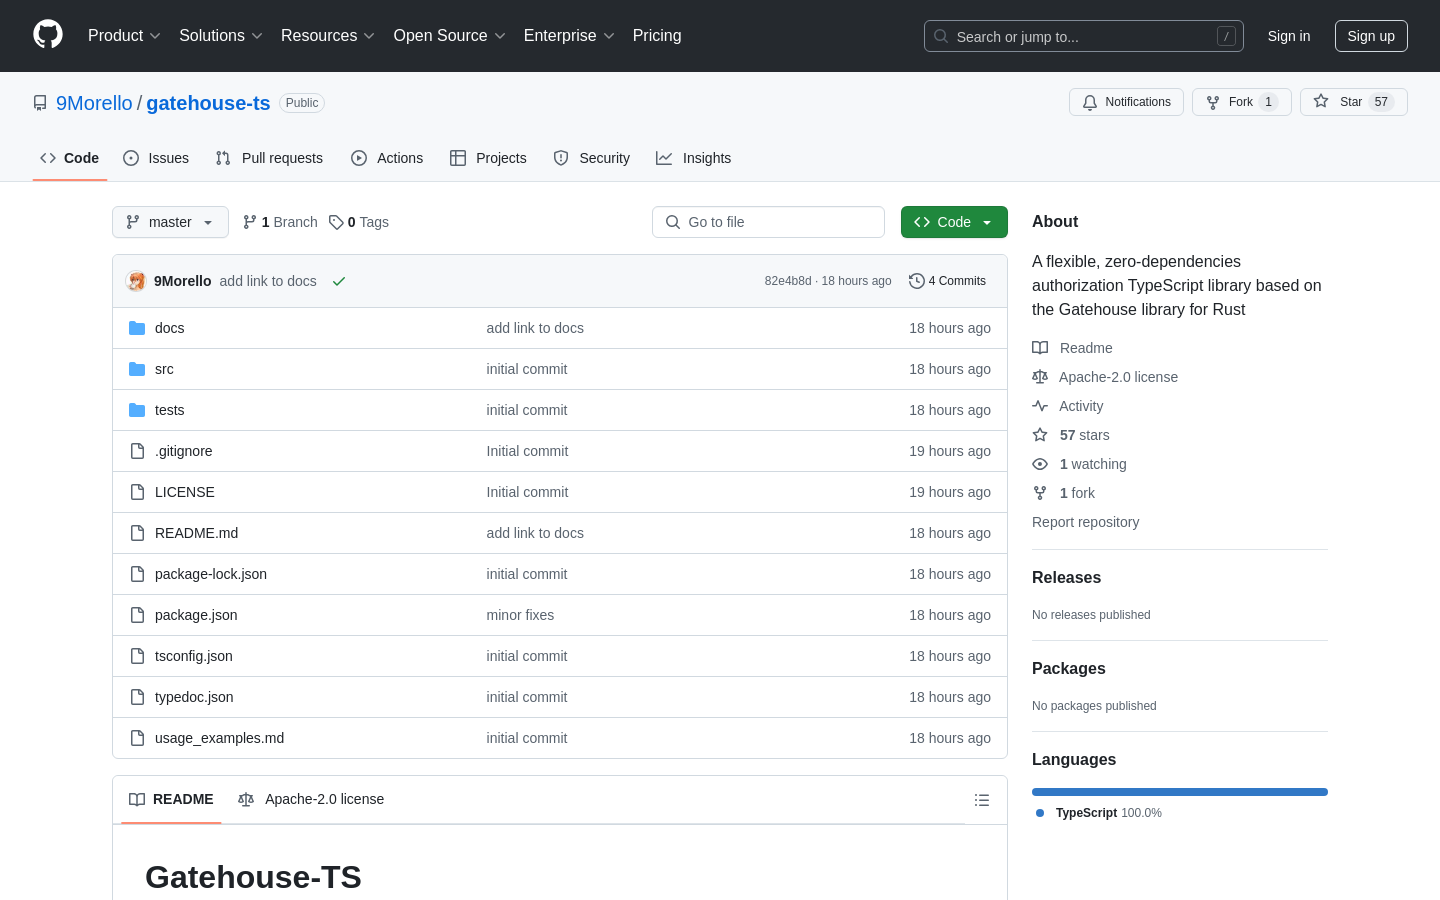This screenshot has height=900, width=1440.
Task: Click the Go to file search box
Action: point(768,222)
